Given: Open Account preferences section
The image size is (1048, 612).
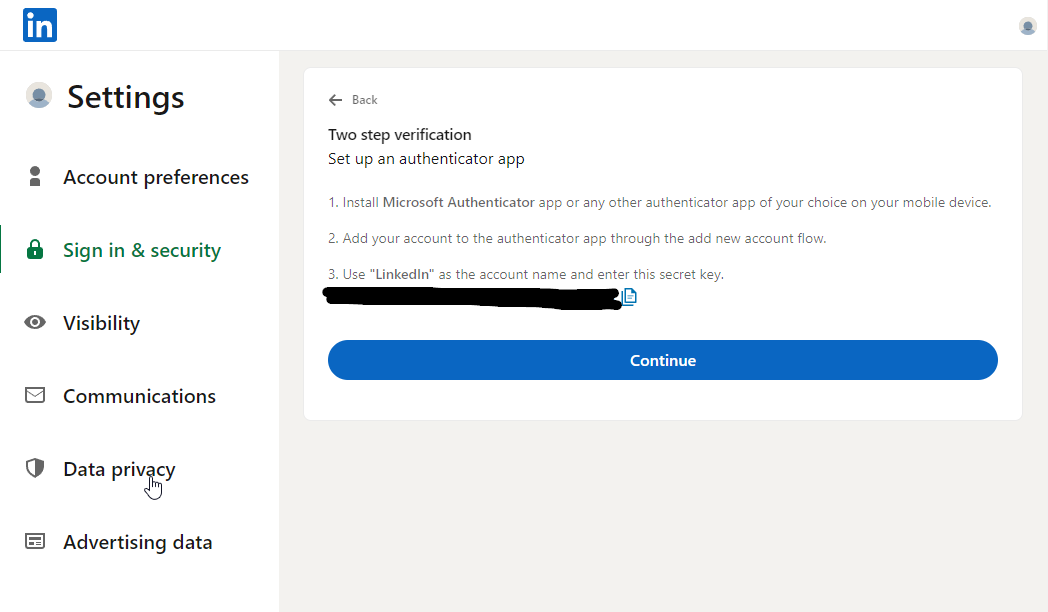Looking at the screenshot, I should tap(156, 177).
